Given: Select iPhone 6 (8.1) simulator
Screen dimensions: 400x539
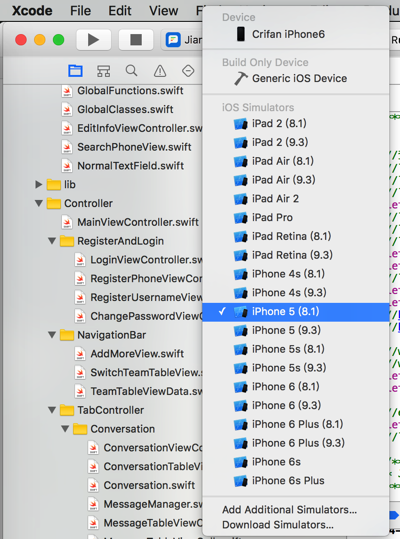Looking at the screenshot, I should pos(296,387).
